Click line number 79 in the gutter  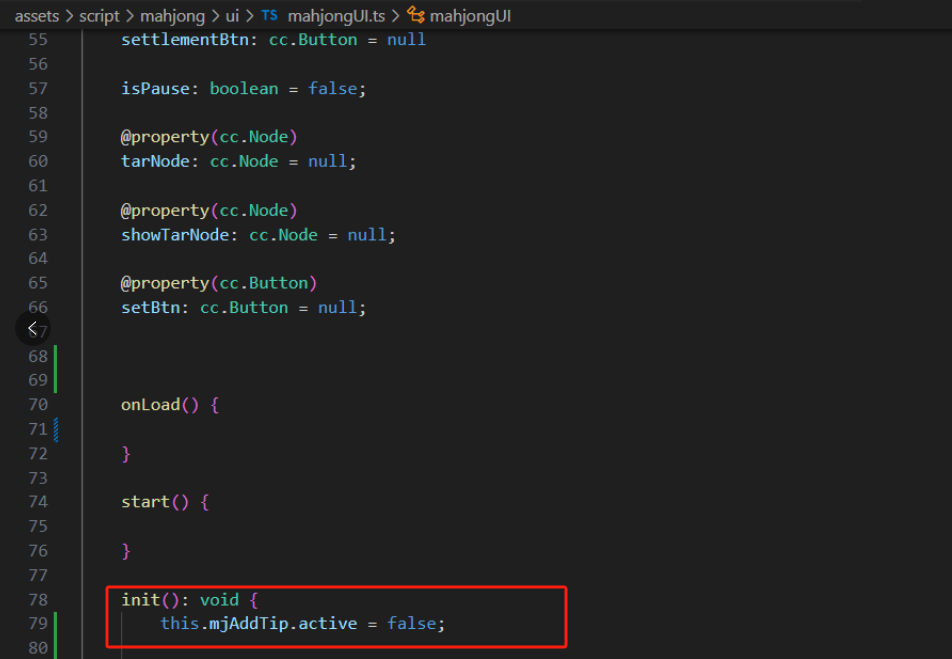coord(38,624)
